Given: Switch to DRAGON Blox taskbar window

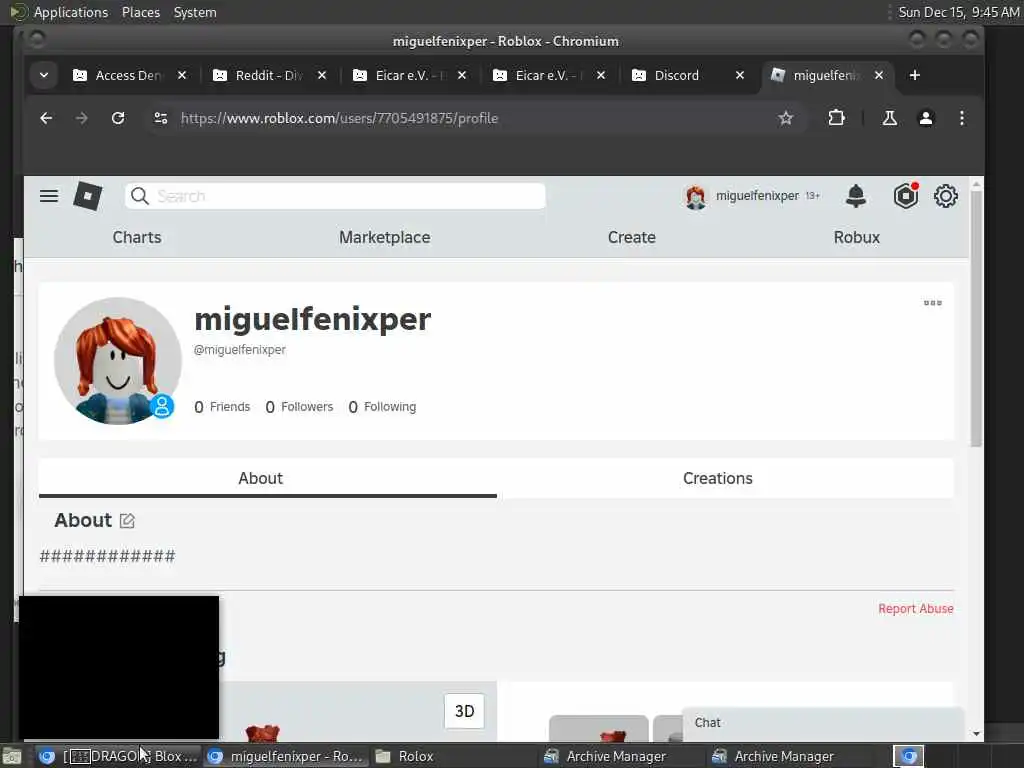Looking at the screenshot, I should 118,756.
